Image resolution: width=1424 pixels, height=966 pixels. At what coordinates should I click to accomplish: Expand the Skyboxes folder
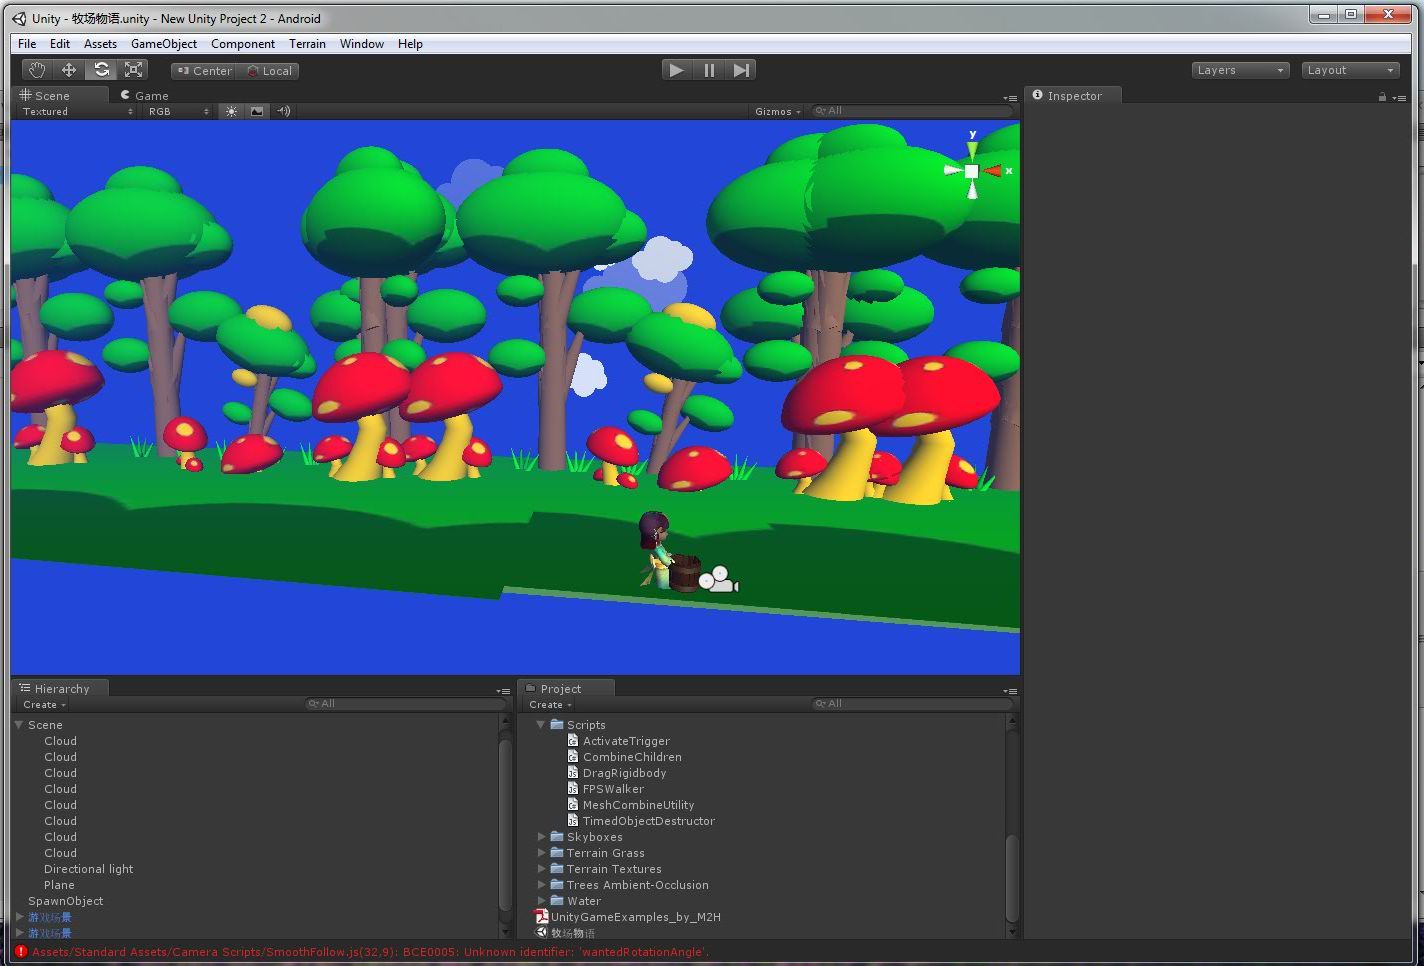pyautogui.click(x=541, y=837)
